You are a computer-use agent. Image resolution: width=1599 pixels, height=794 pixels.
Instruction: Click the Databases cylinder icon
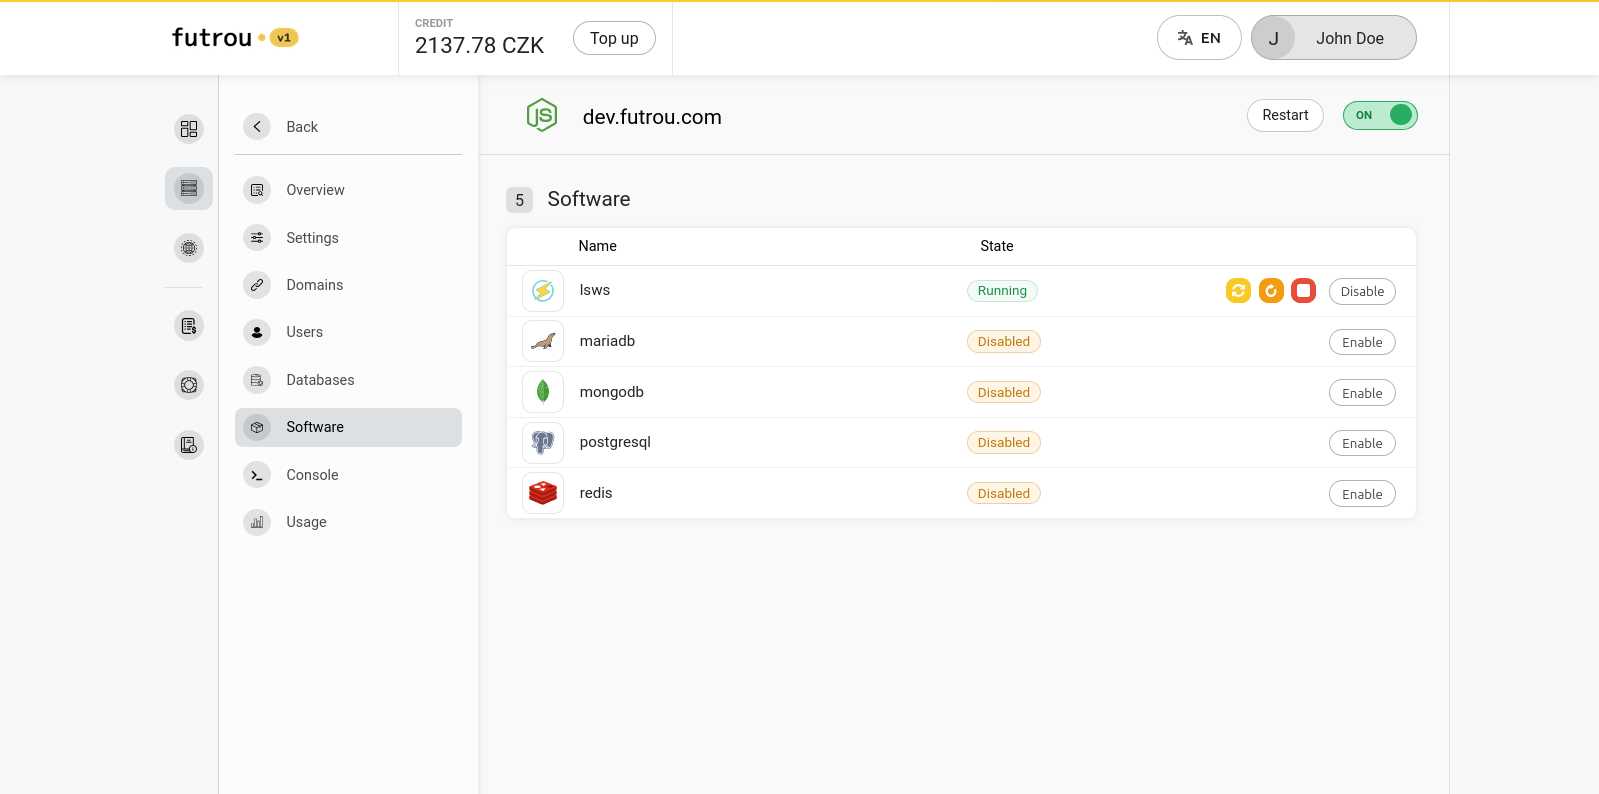coord(257,380)
